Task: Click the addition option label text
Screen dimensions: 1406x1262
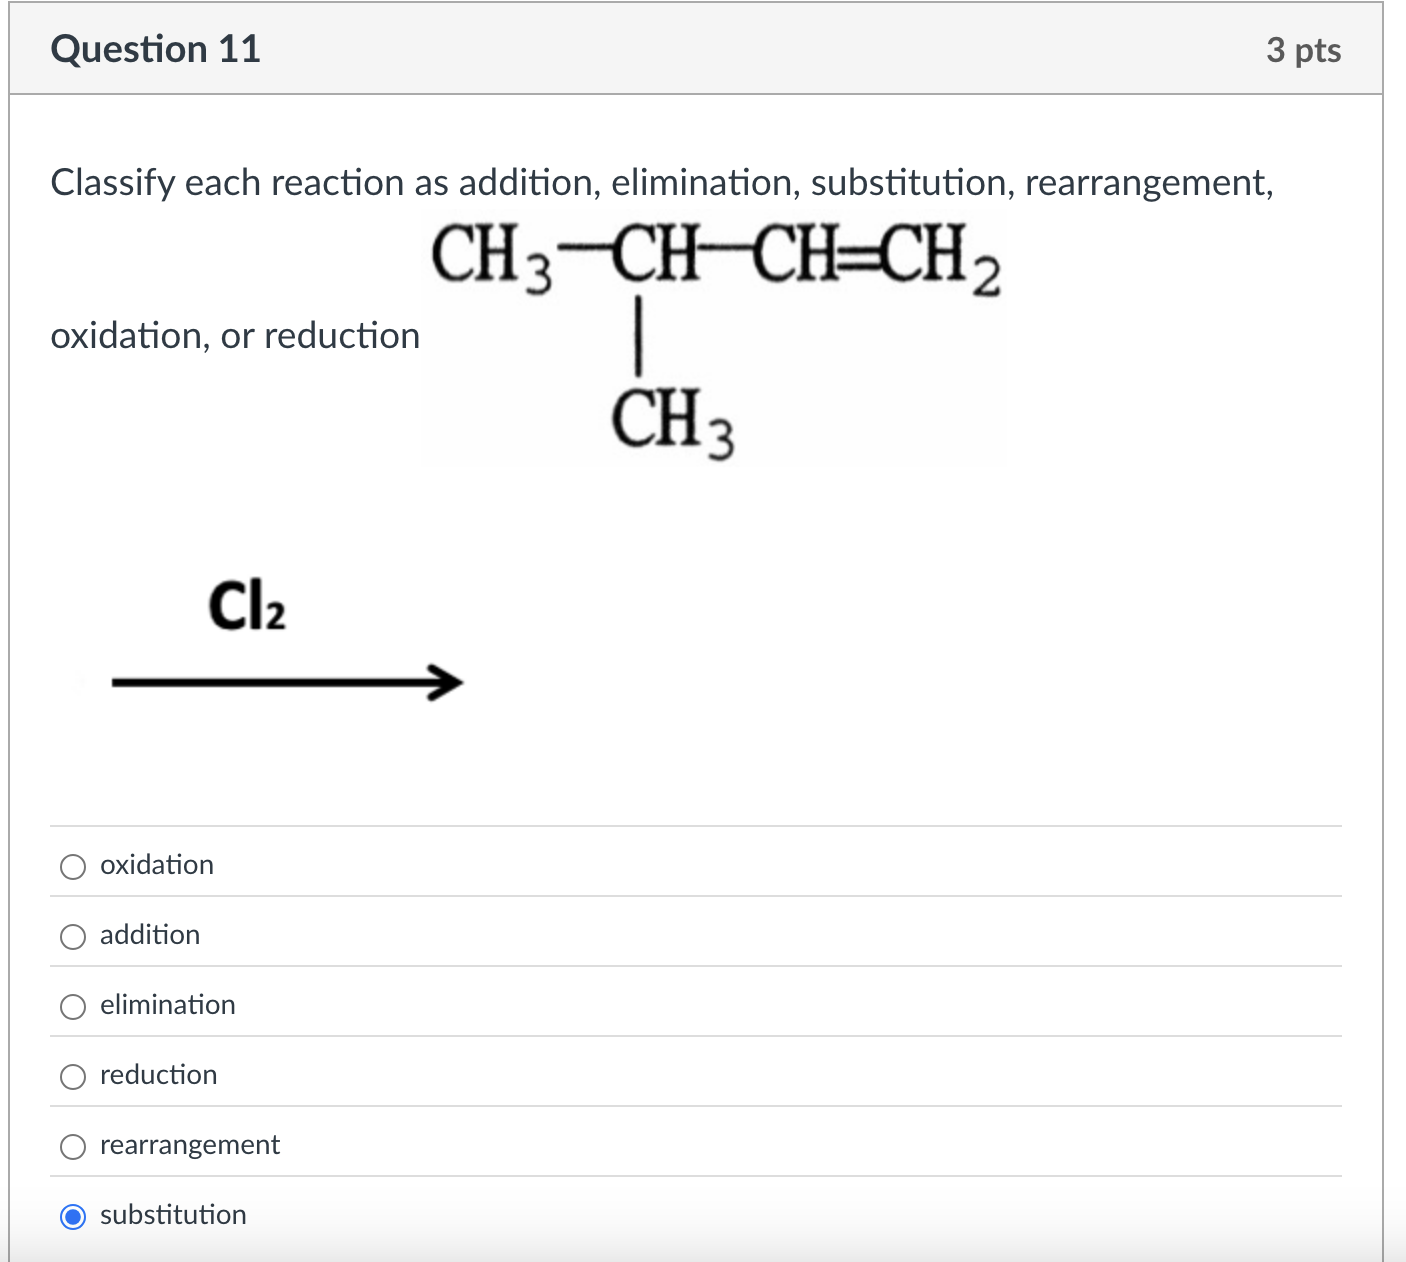Action: (148, 935)
